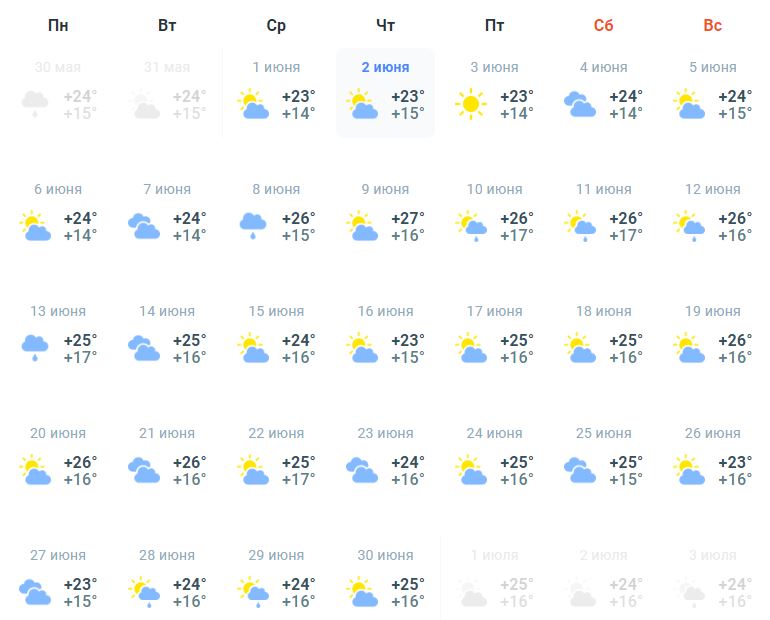Image resolution: width=770 pixels, height=620 pixels.
Task: Click the sun-and-rain icon for 10 июня
Action: [x=469, y=226]
